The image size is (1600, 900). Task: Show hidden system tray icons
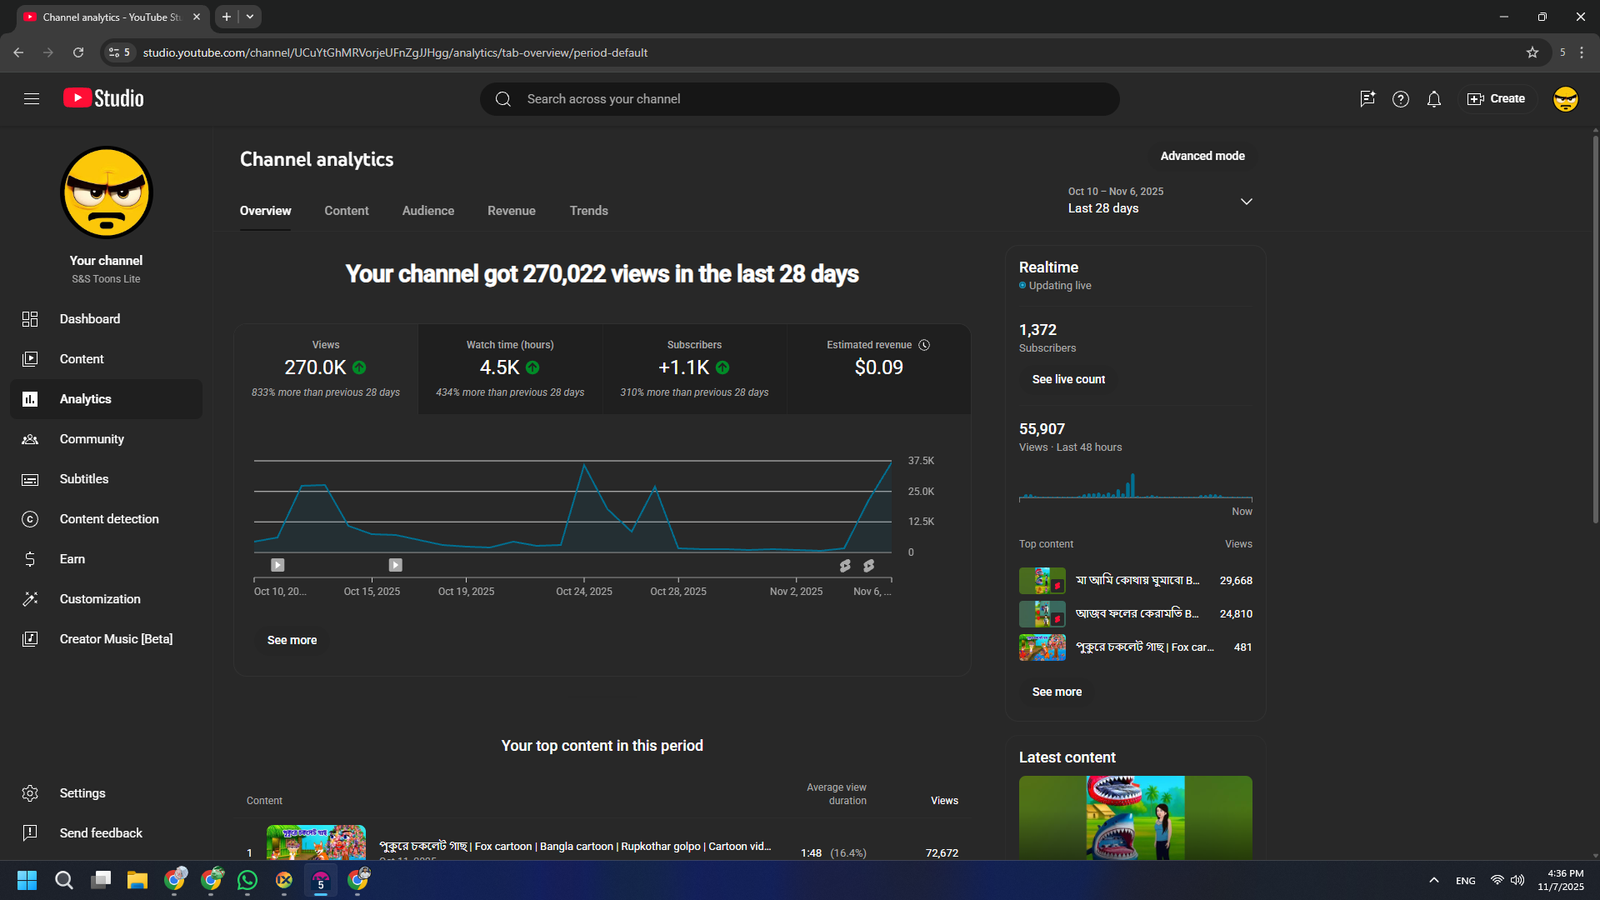pyautogui.click(x=1433, y=880)
